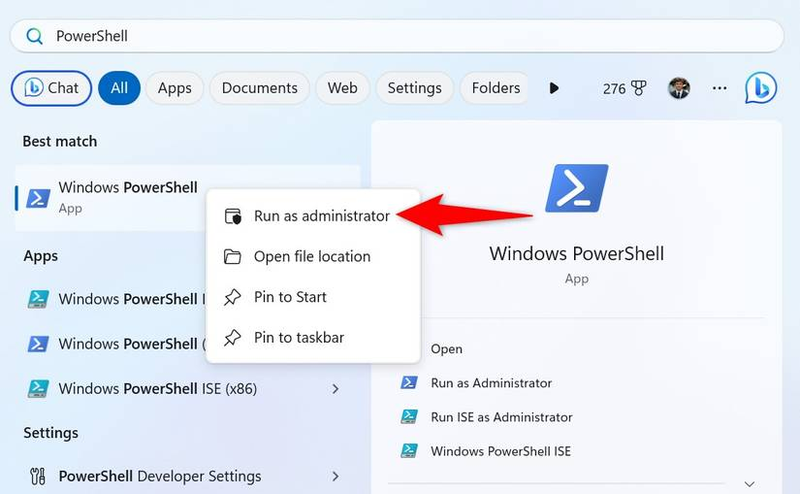Screen dimensions: 800x494
Task: Open the three-dot more options menu
Action: coord(719,88)
